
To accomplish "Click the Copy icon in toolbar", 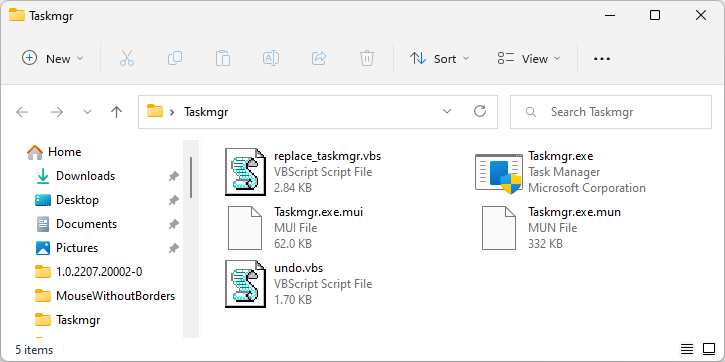I will [175, 59].
